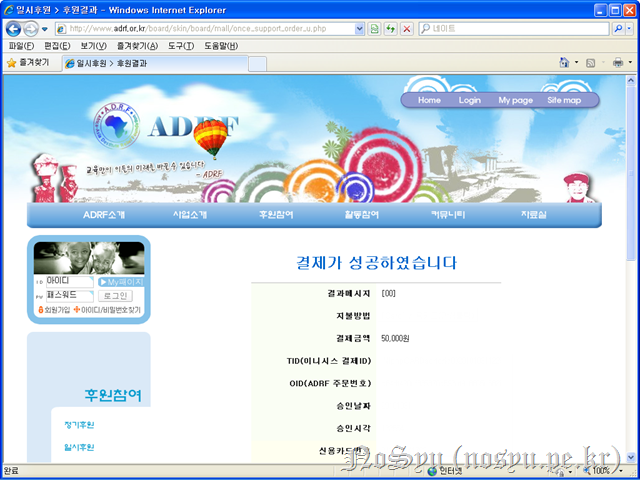Select the 일시후원 > 후원결과 browser tab

tap(150, 63)
